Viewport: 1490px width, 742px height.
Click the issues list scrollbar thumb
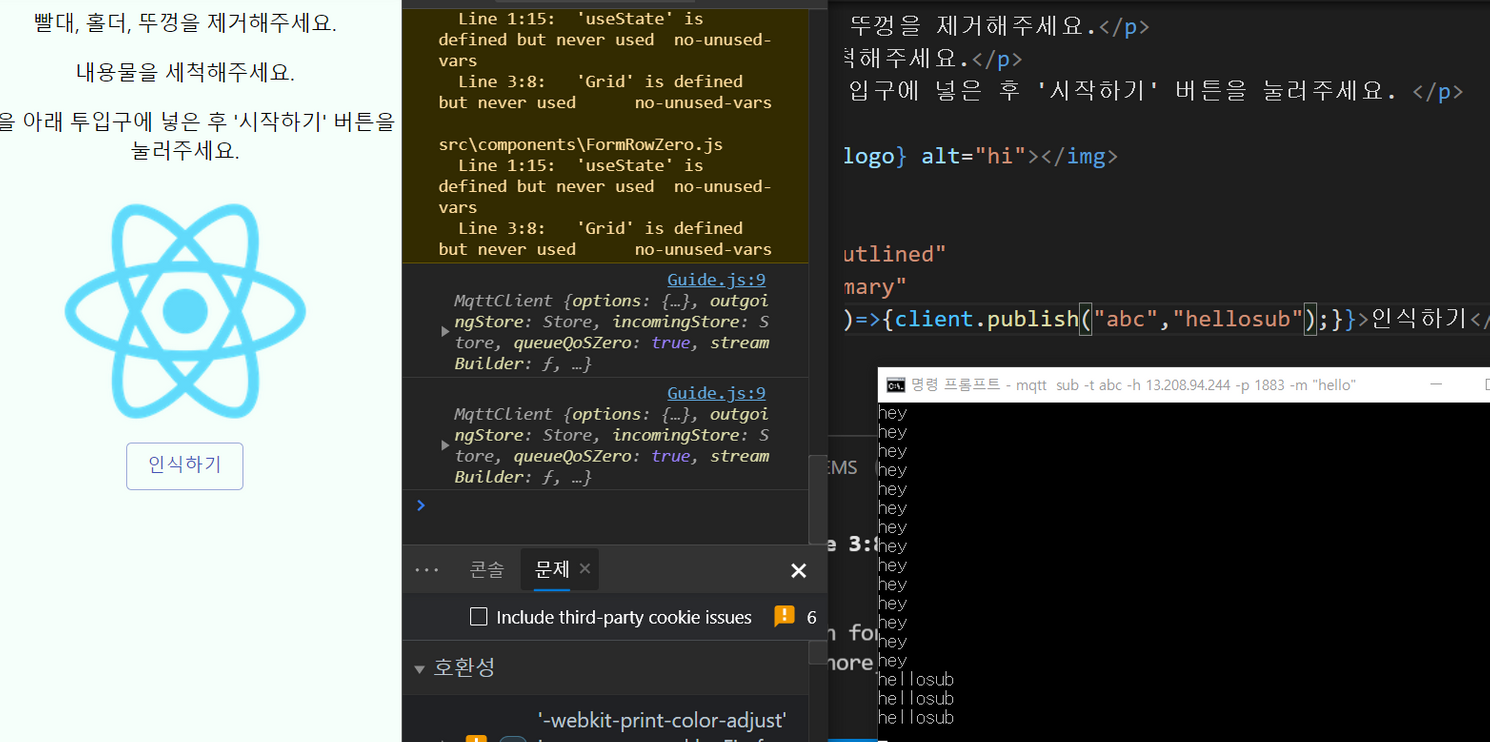point(818,653)
